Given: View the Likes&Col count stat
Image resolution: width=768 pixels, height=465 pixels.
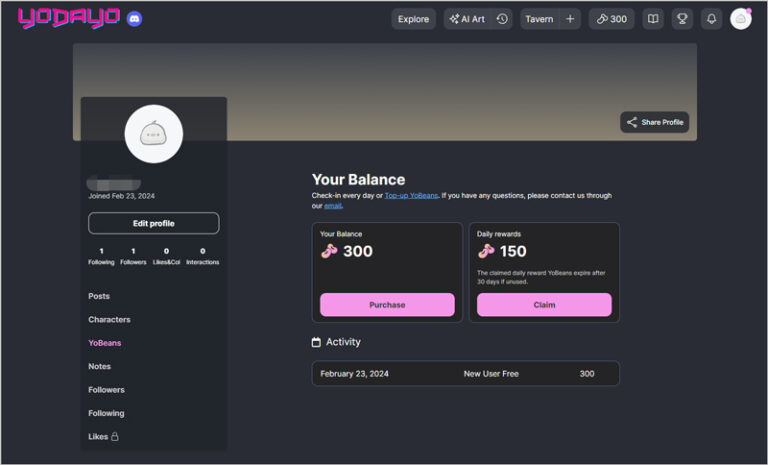Looking at the screenshot, I should point(167,256).
